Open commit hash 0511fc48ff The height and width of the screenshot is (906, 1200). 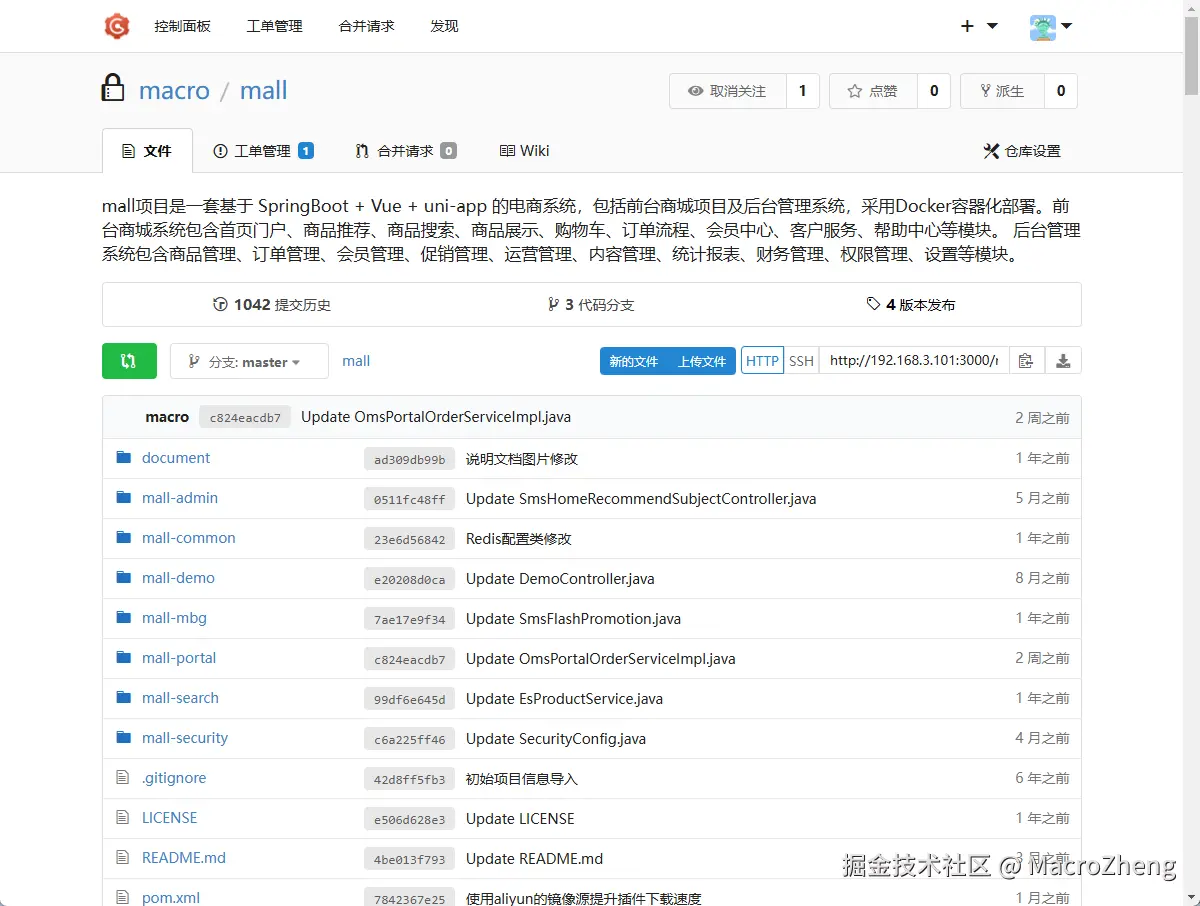click(410, 499)
